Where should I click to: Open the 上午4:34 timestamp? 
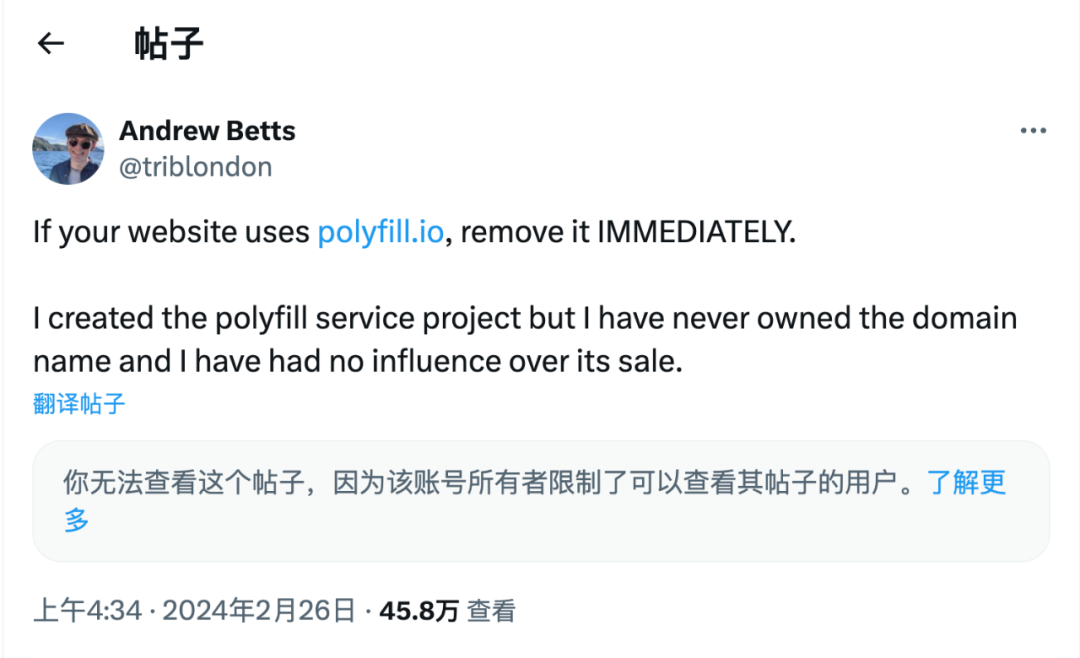coord(87,610)
